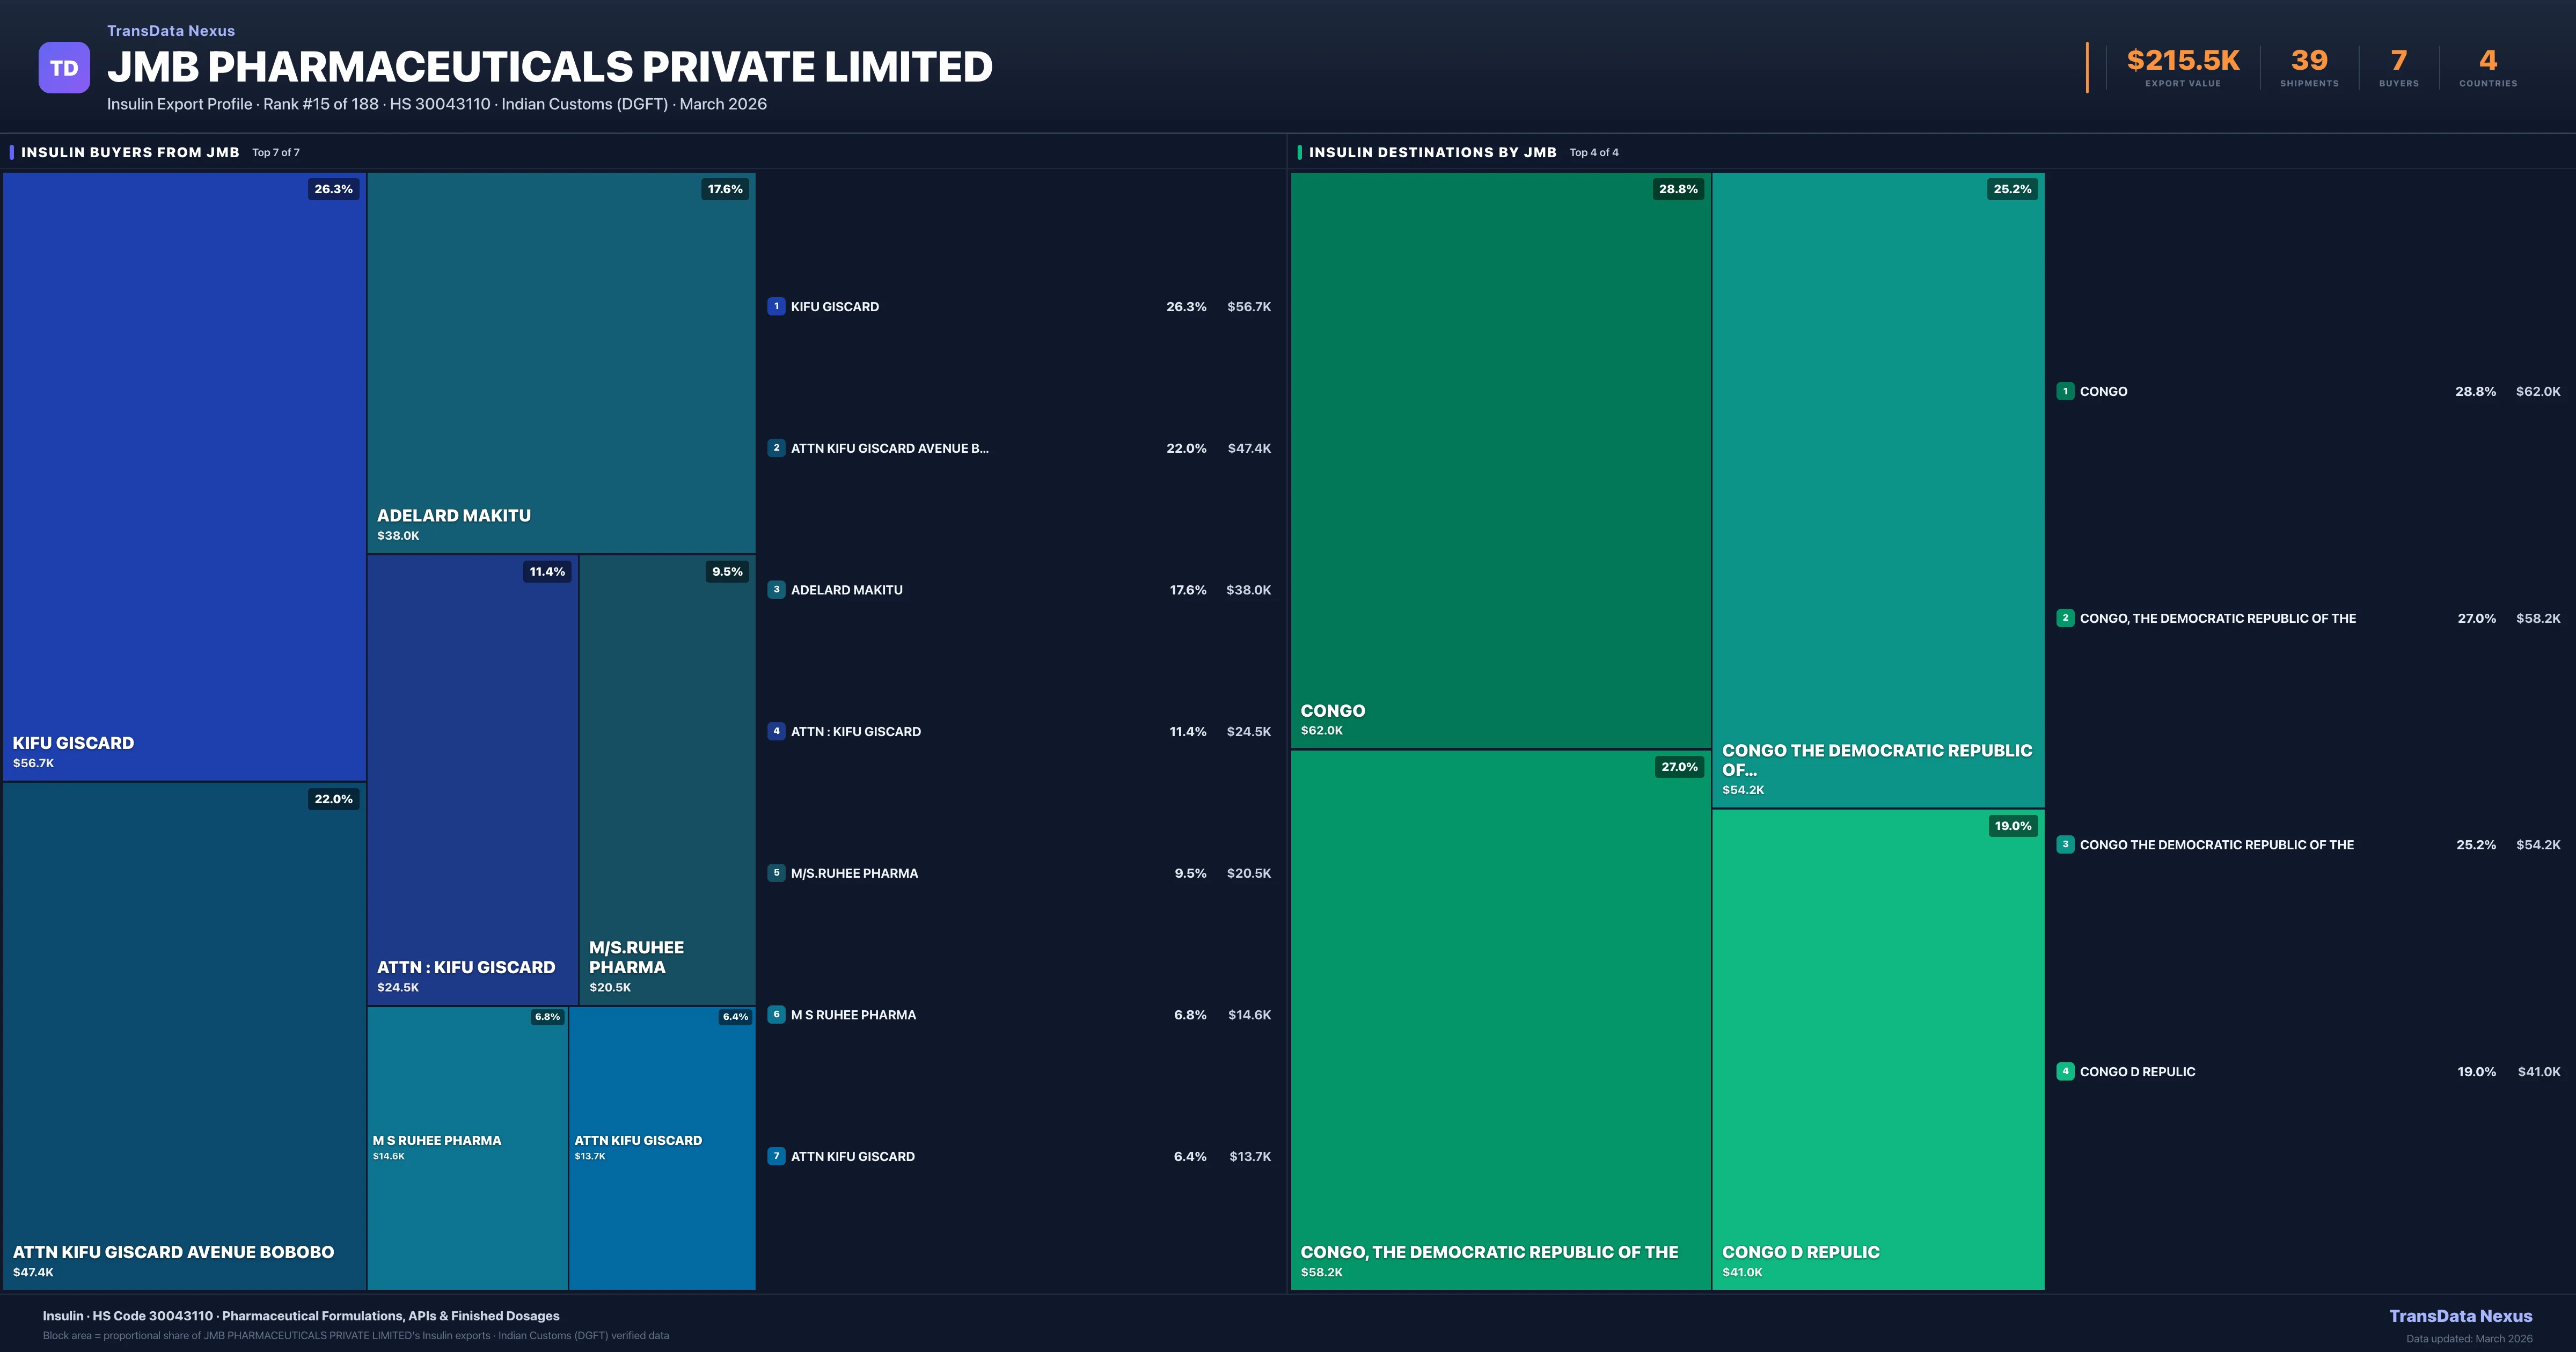Select the rank 4 badge for CONGO D REPULIC
This screenshot has width=2576, height=1352.
point(2065,1071)
